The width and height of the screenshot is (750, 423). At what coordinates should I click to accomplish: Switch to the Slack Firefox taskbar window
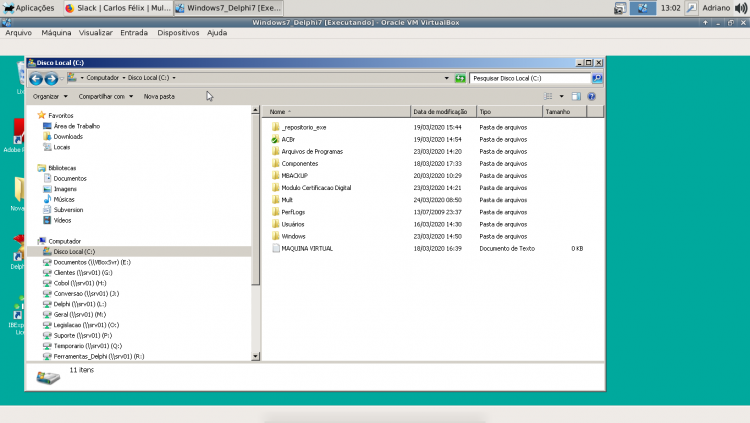coord(118,8)
